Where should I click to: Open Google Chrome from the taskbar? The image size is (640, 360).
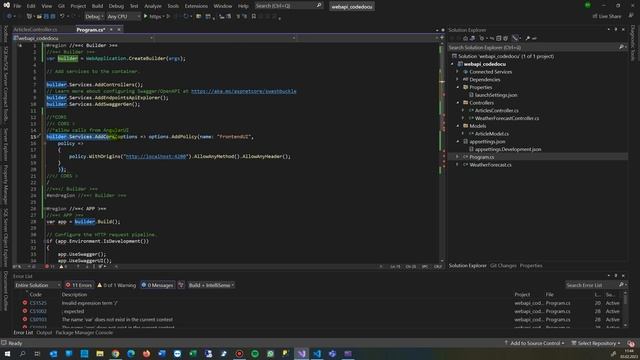(116, 353)
